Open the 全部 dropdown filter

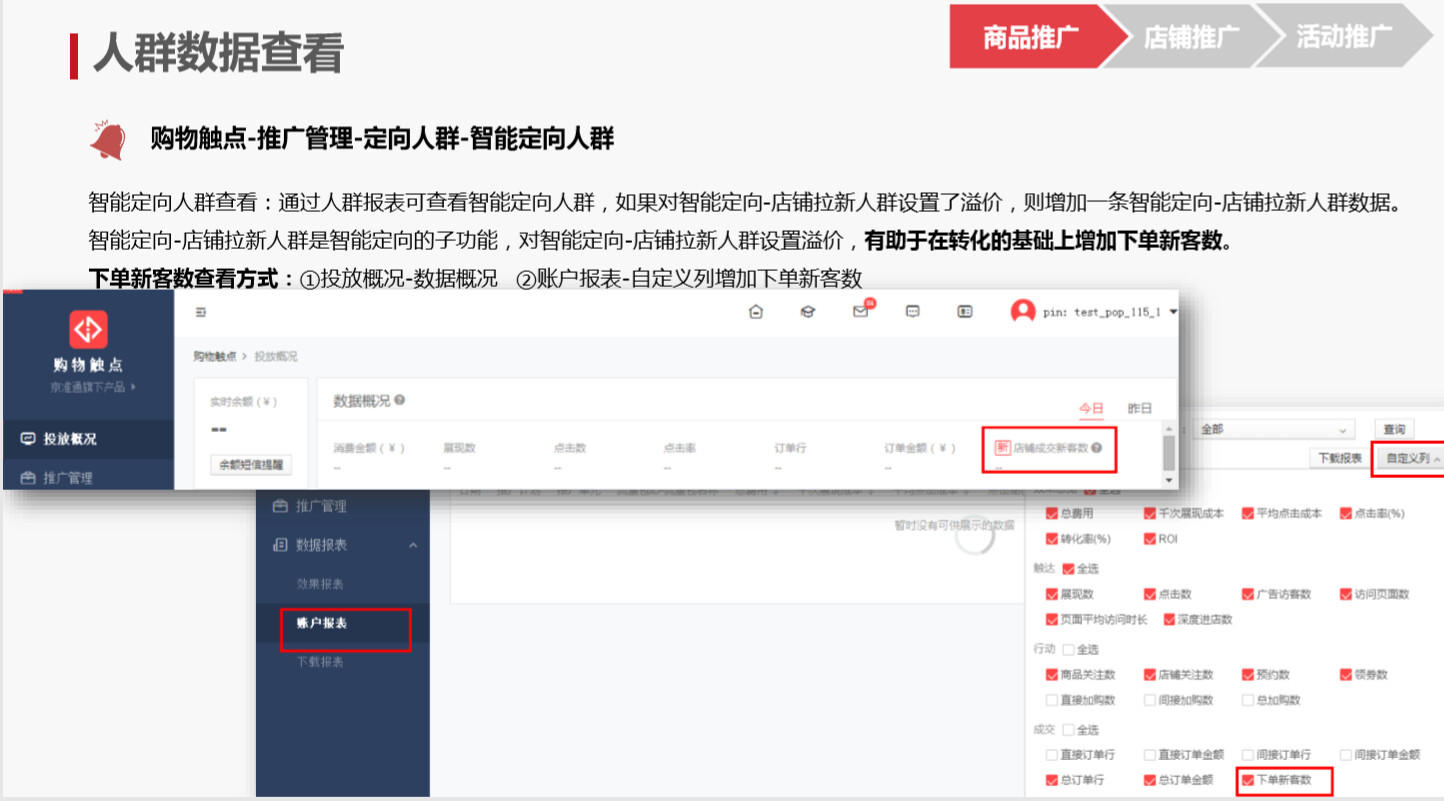(x=1273, y=429)
